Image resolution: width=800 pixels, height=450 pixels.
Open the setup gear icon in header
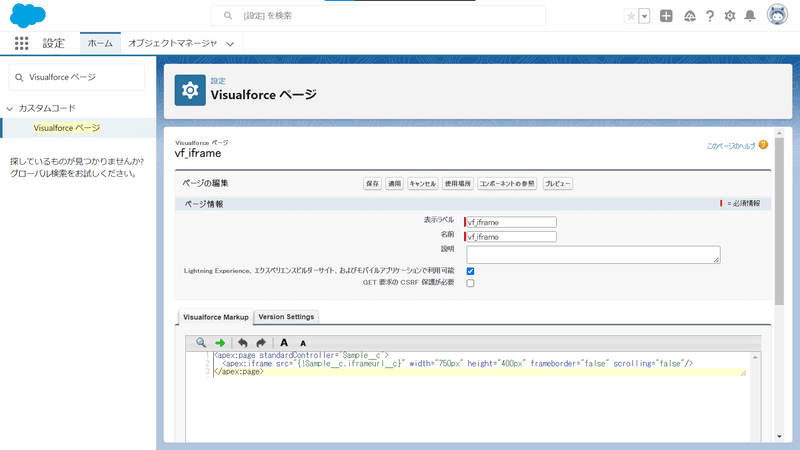[730, 16]
